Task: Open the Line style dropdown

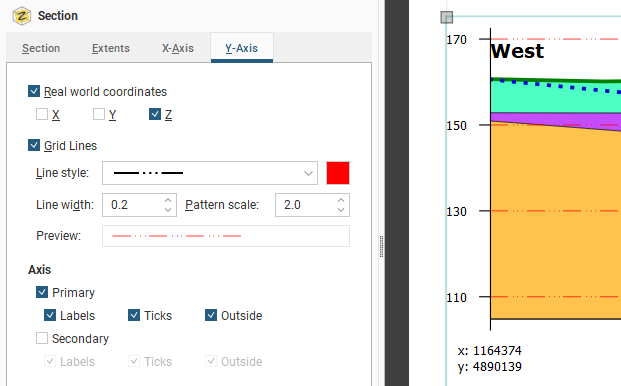Action: click(x=210, y=173)
